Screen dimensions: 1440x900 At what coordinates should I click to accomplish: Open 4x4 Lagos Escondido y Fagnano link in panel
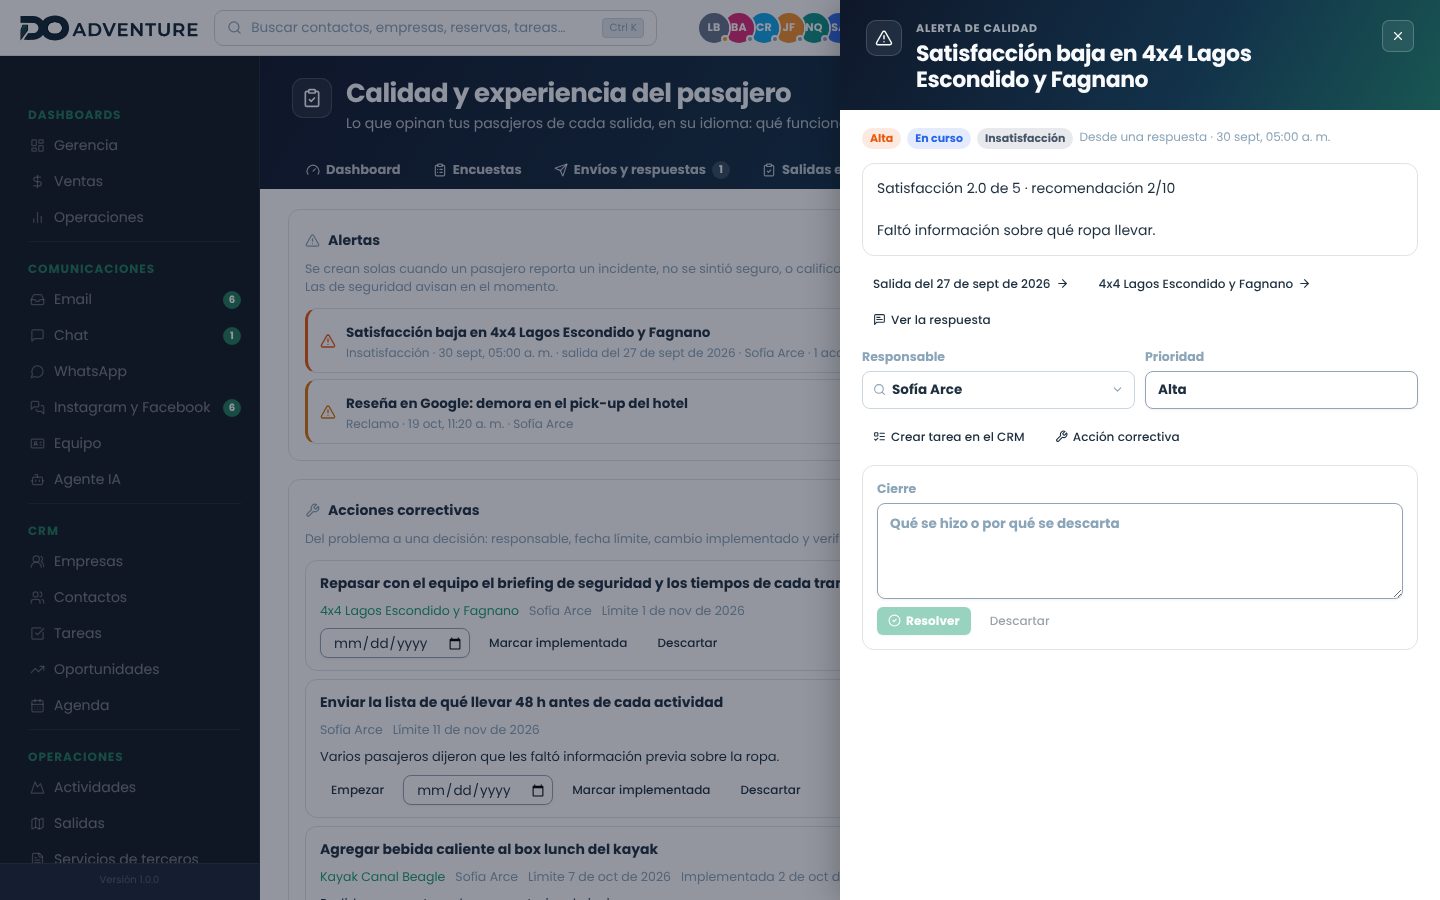tap(1204, 284)
